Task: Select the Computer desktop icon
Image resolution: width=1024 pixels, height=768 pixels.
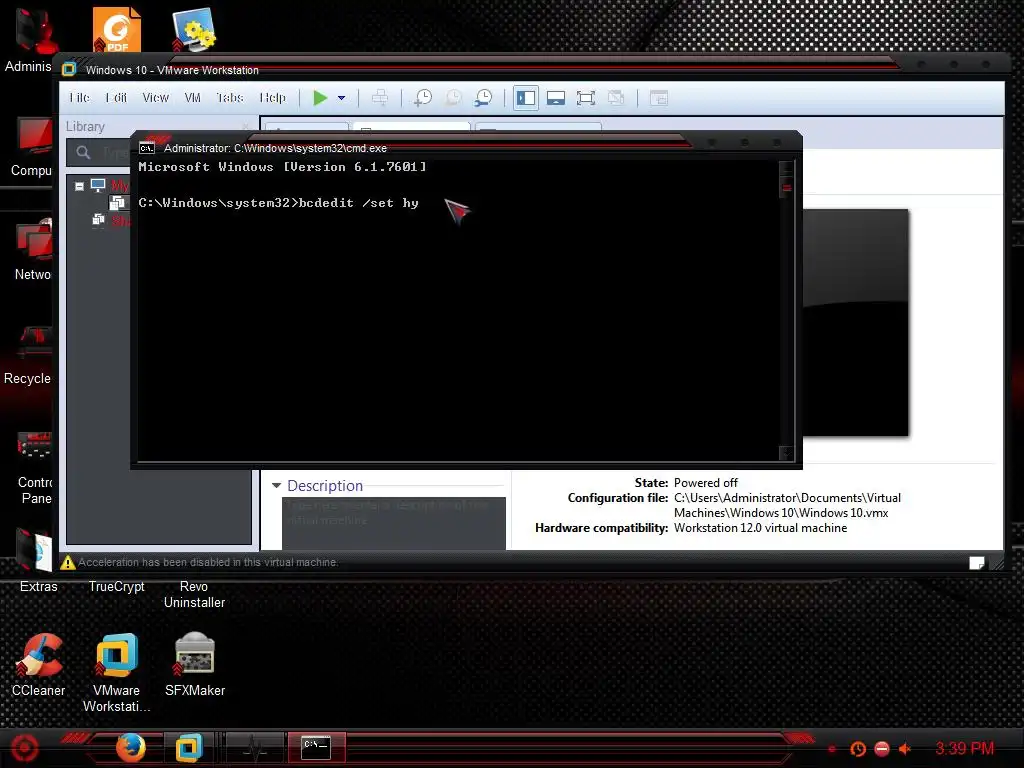Action: (x=31, y=147)
